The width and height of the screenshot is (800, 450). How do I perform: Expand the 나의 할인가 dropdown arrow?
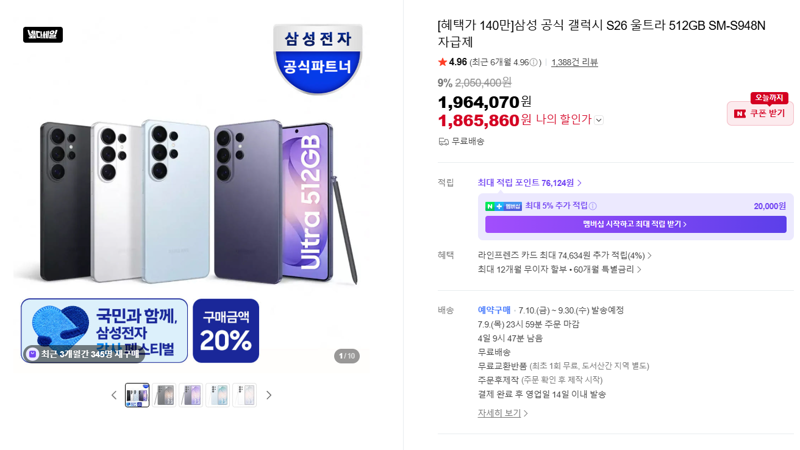click(599, 120)
